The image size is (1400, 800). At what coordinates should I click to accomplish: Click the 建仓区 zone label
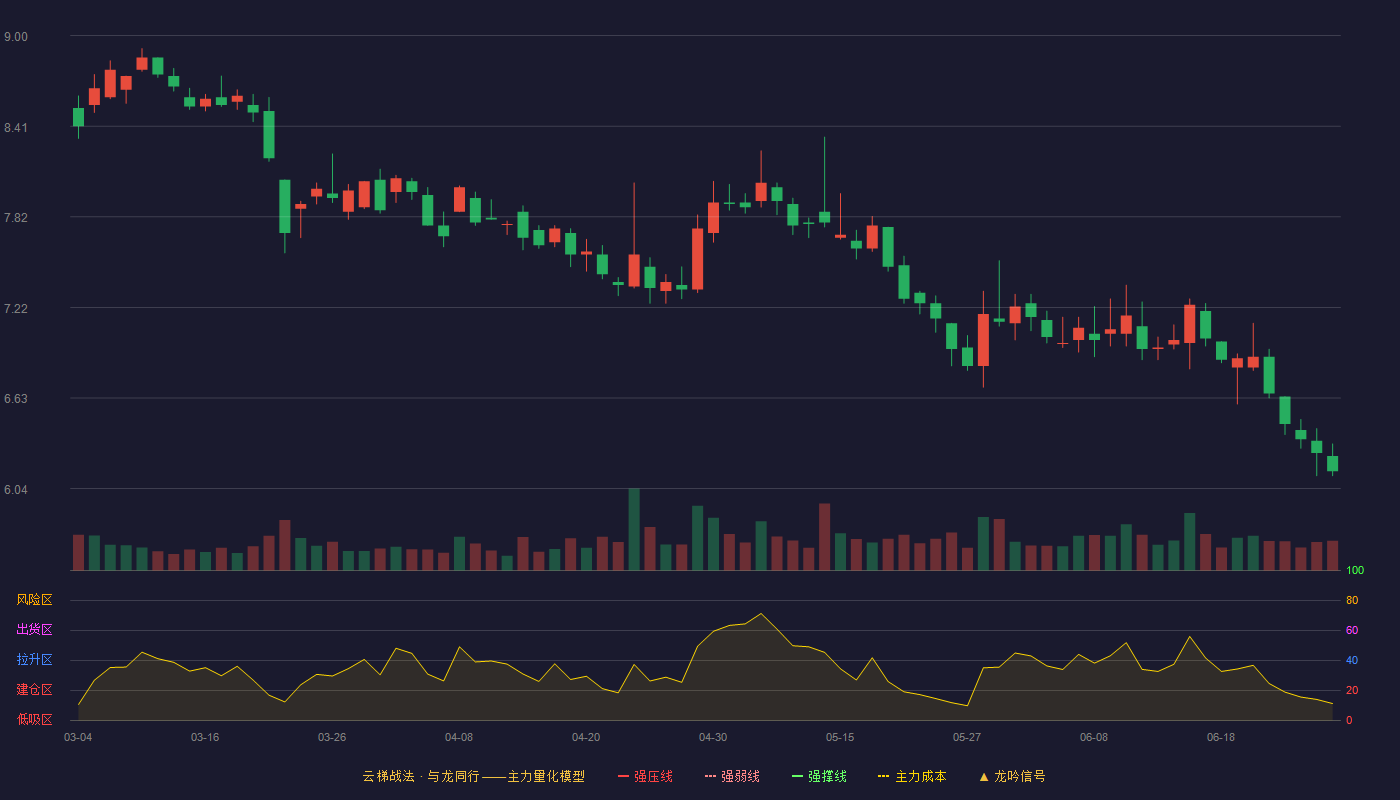34,690
